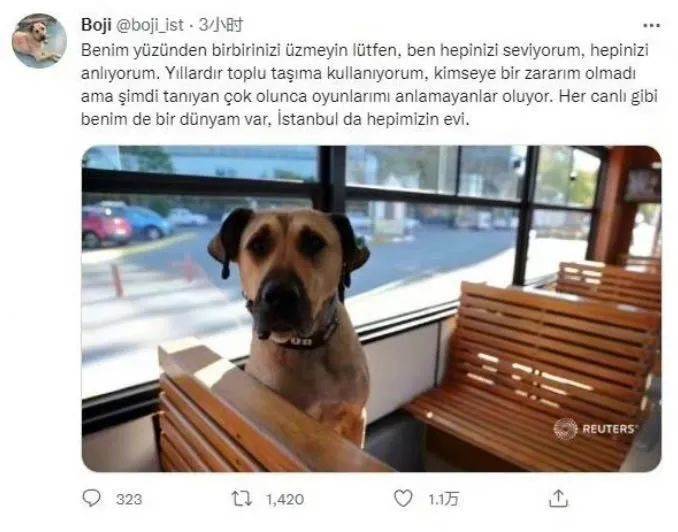Click the last line mentioning İstanbul
The height and width of the screenshot is (532, 678).
click(275, 119)
